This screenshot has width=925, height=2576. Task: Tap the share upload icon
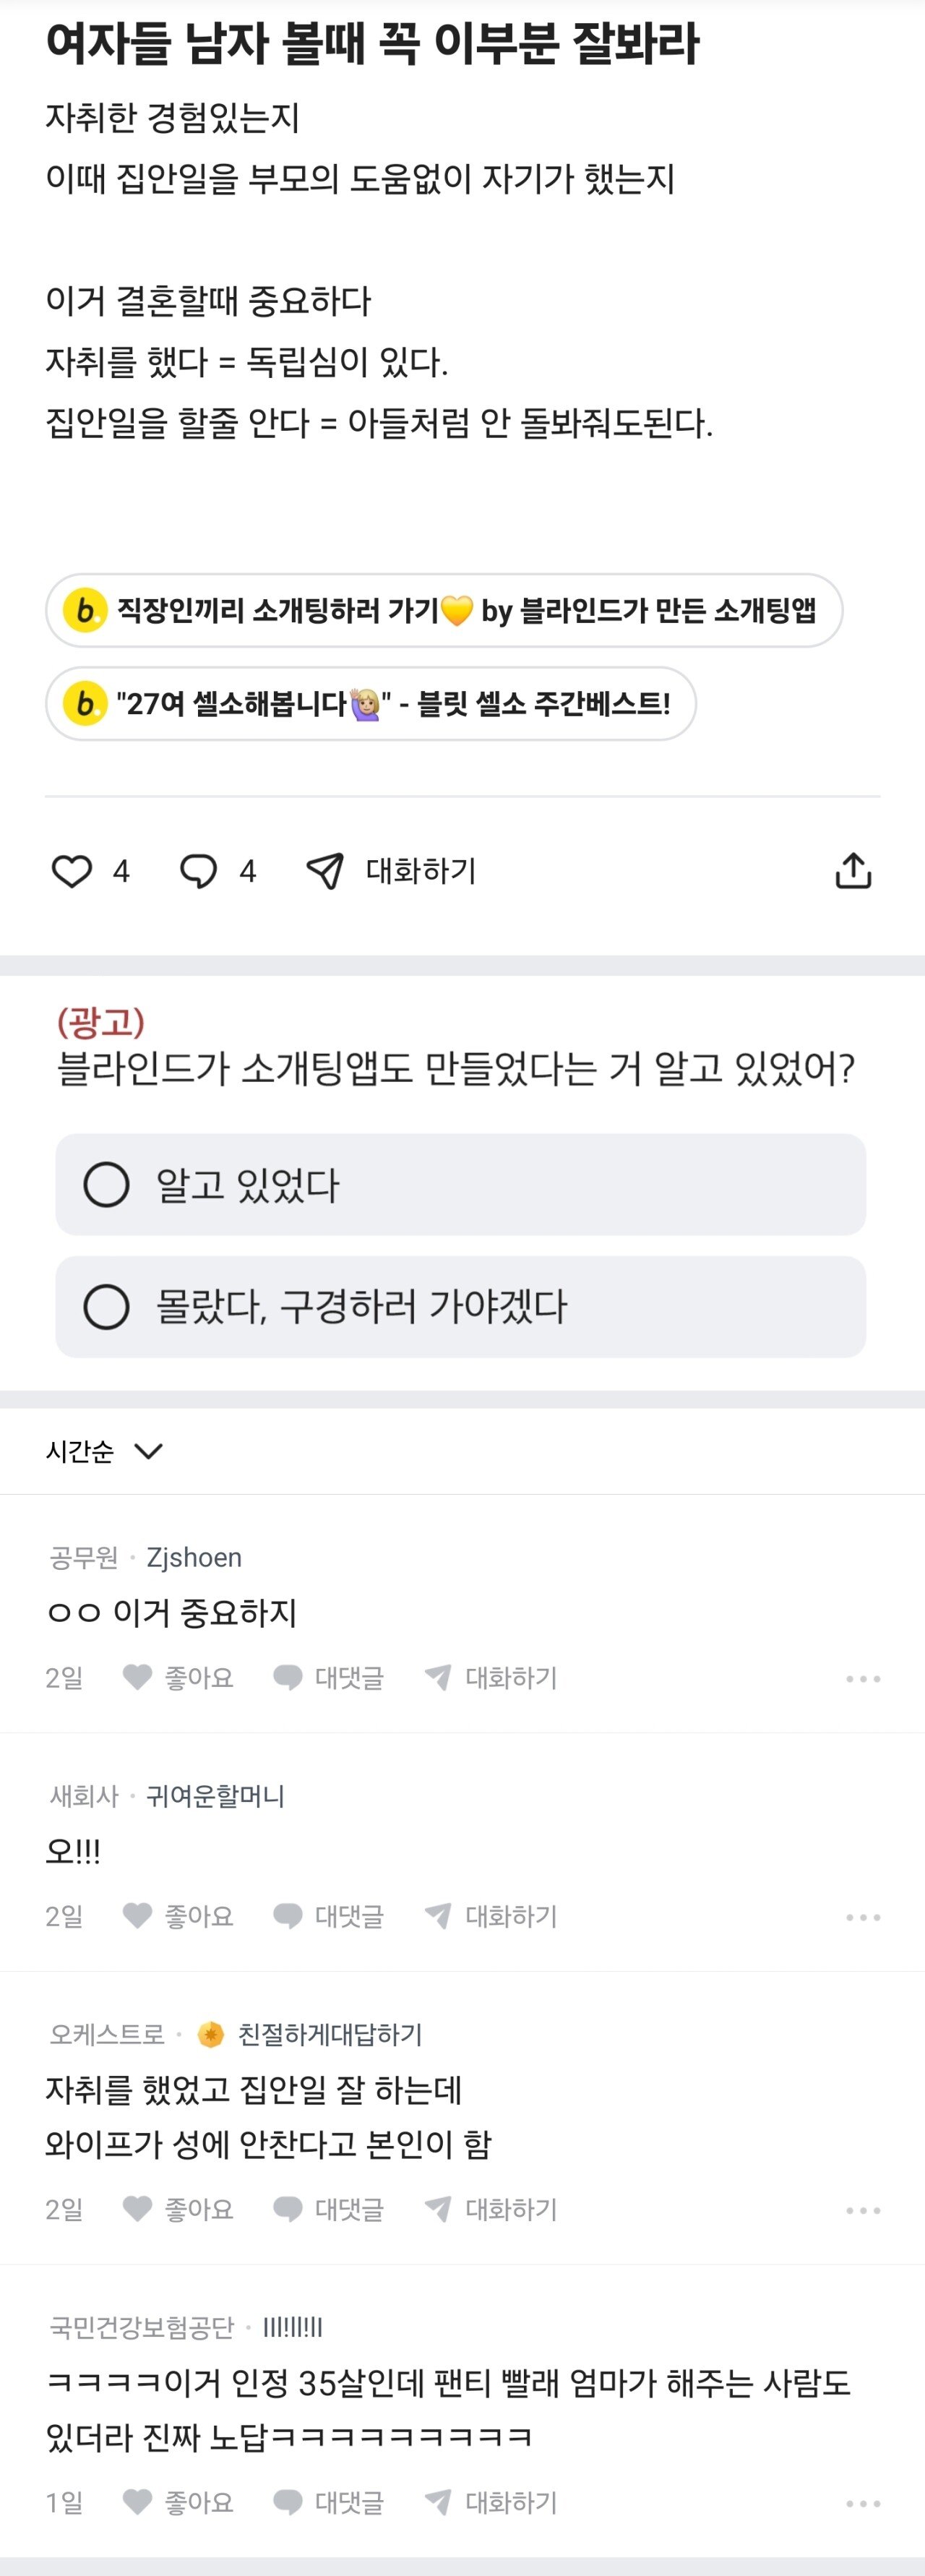tap(853, 871)
